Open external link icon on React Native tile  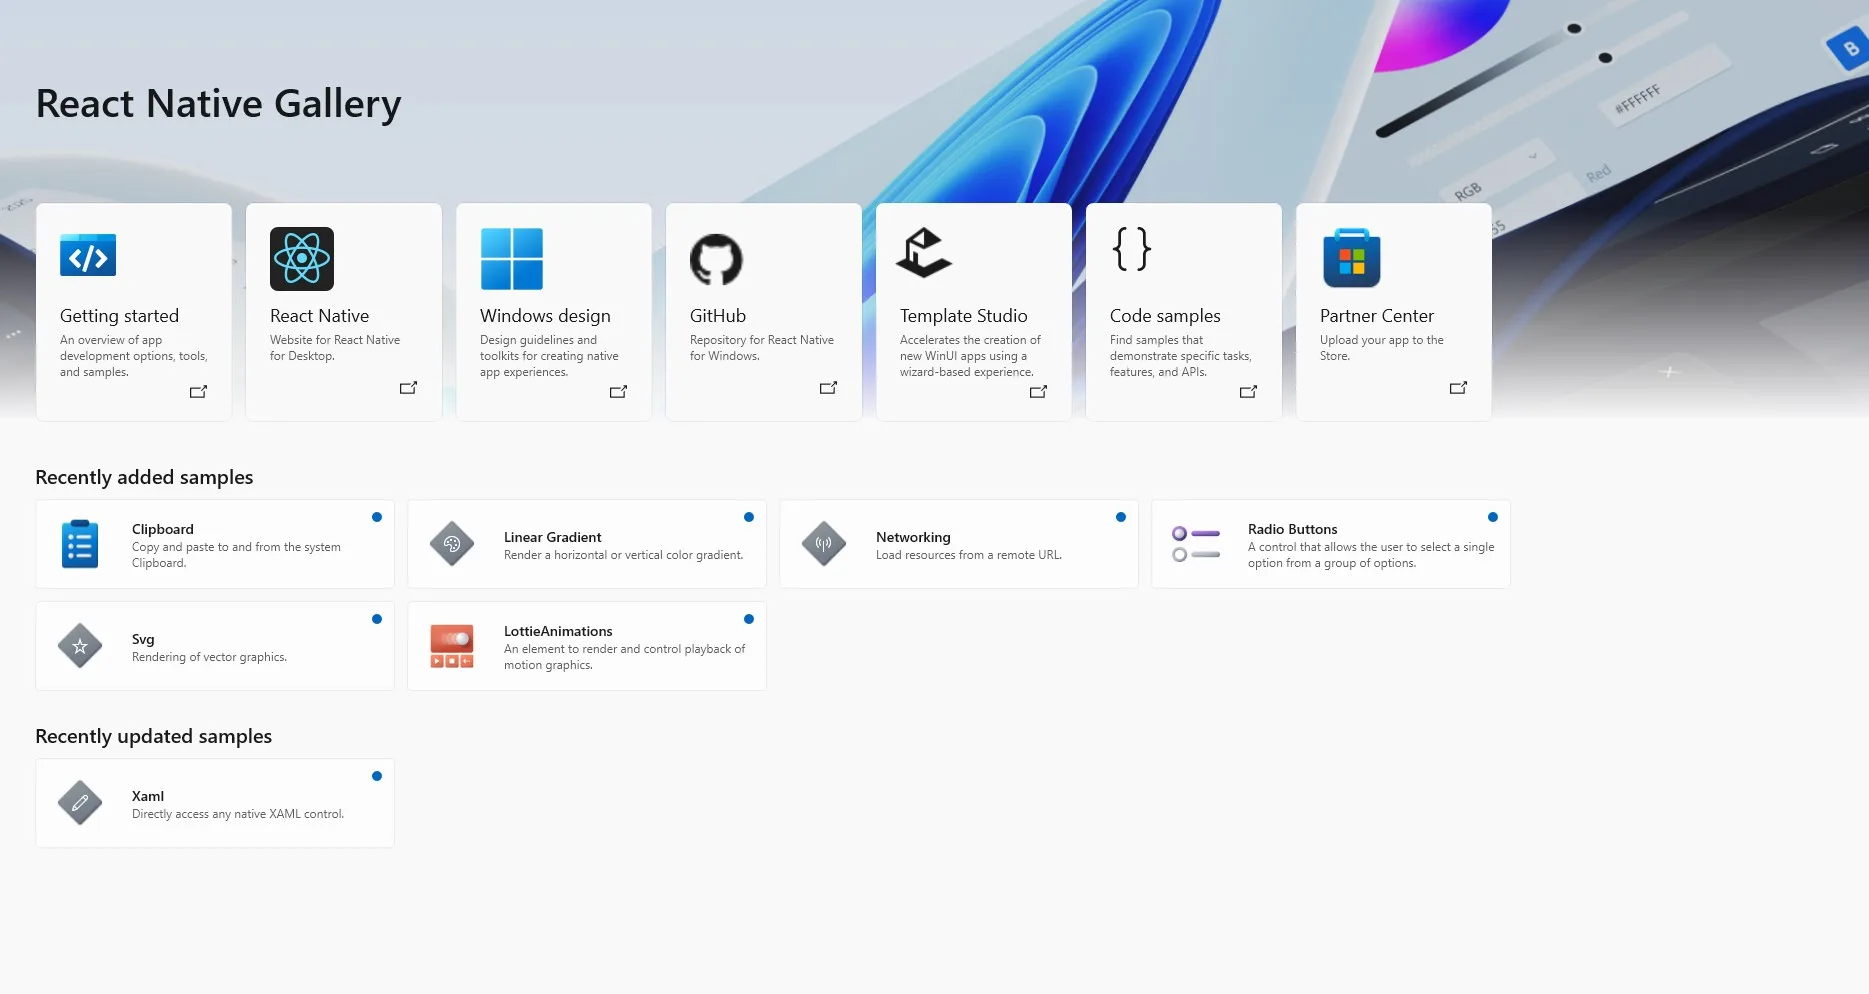tap(408, 388)
